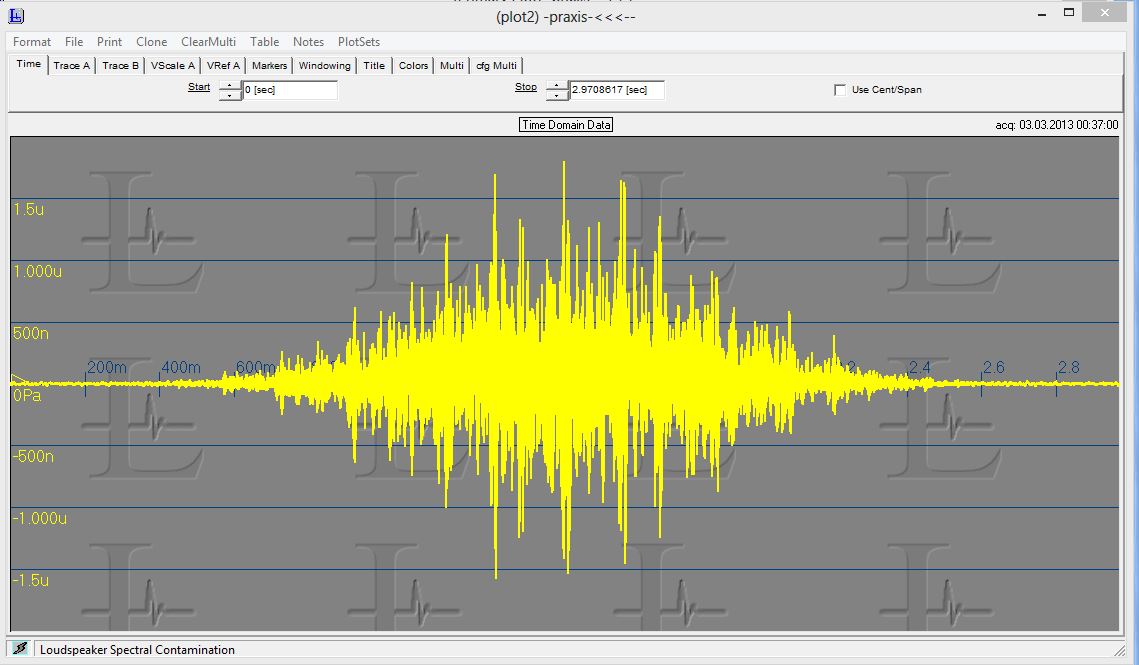The height and width of the screenshot is (665, 1139).
Task: Switch to the cfg Multi tab
Action: (497, 65)
